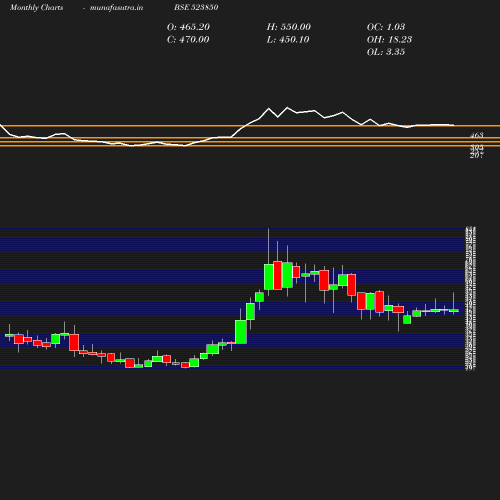Viewport: 500px width, 500px height.
Task: Click the 'OL: 3.35' reading
Action: point(386,52)
